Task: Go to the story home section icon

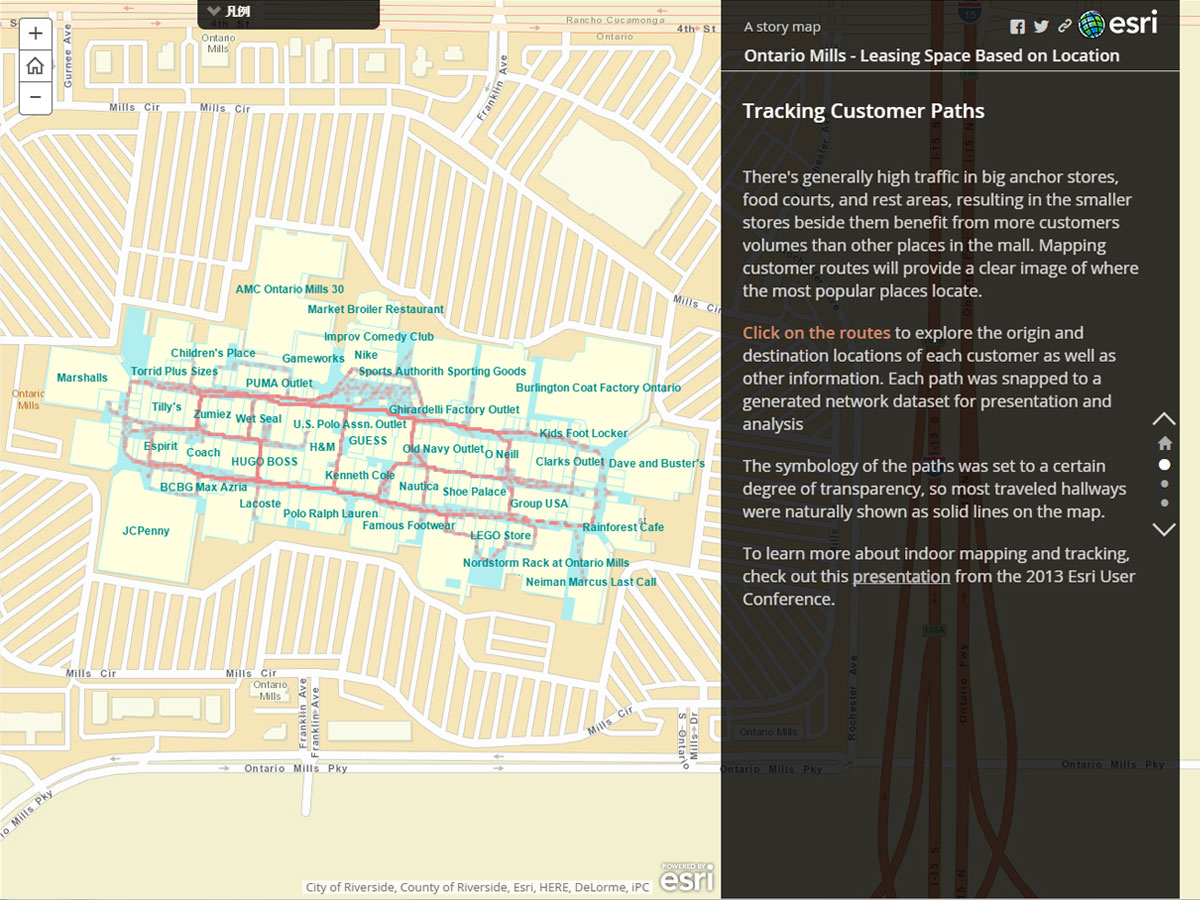Action: pyautogui.click(x=1164, y=443)
